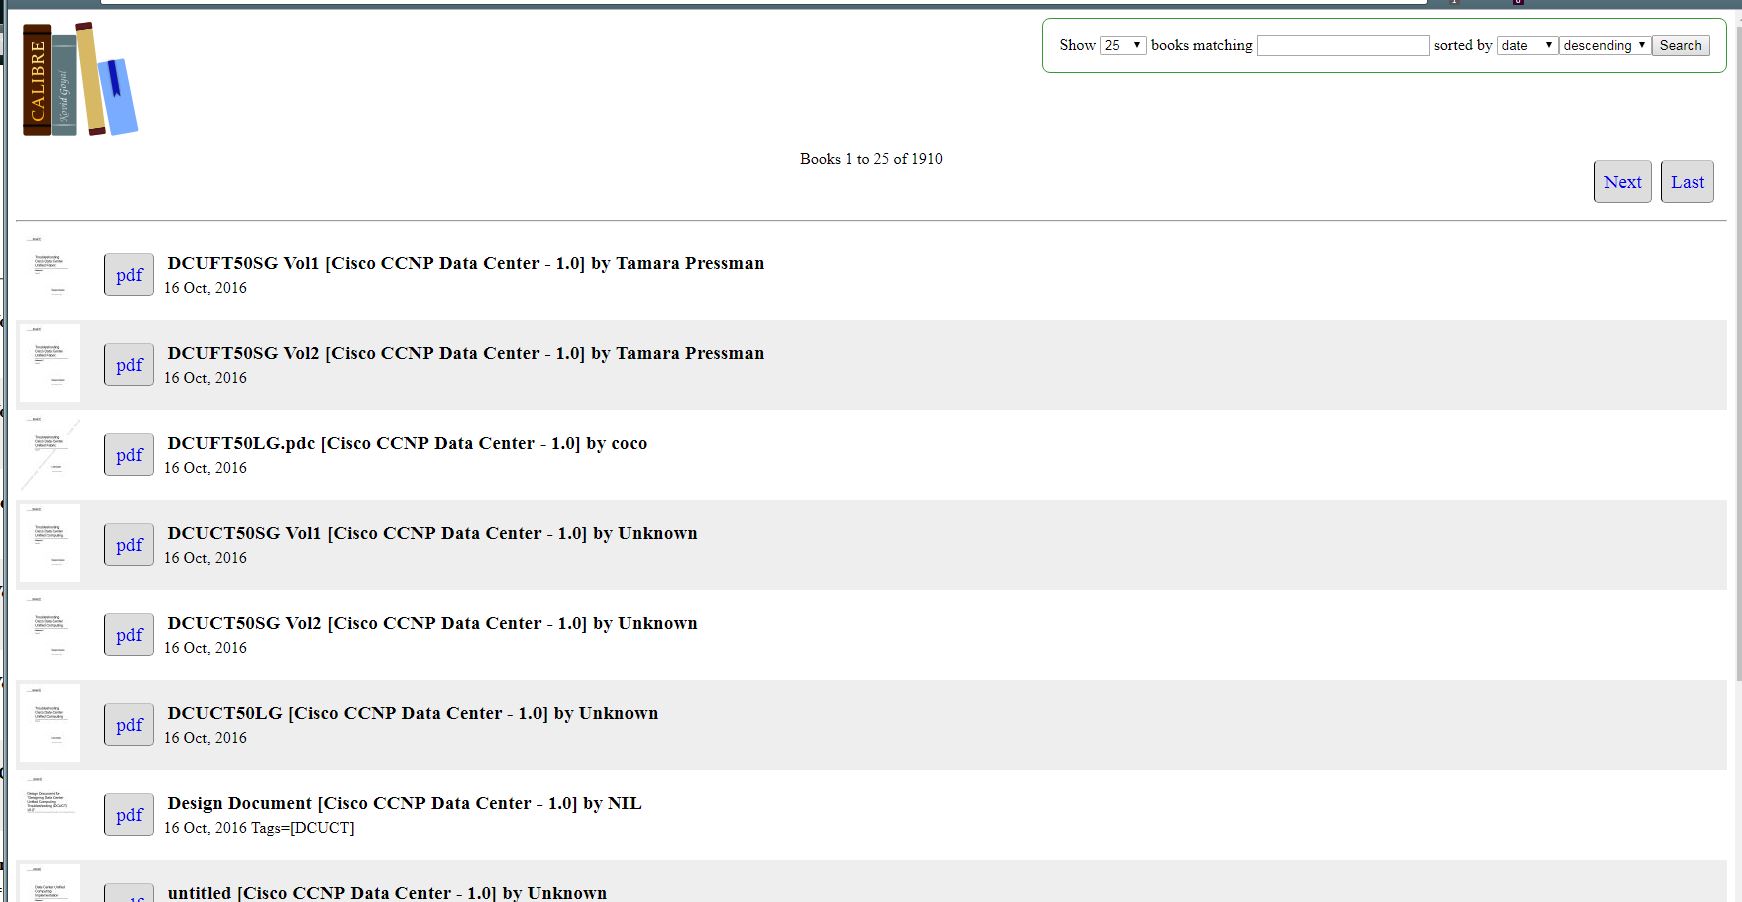Image resolution: width=1742 pixels, height=902 pixels.
Task: Click the date under DCUFT50LG.pdc
Action: coord(205,468)
